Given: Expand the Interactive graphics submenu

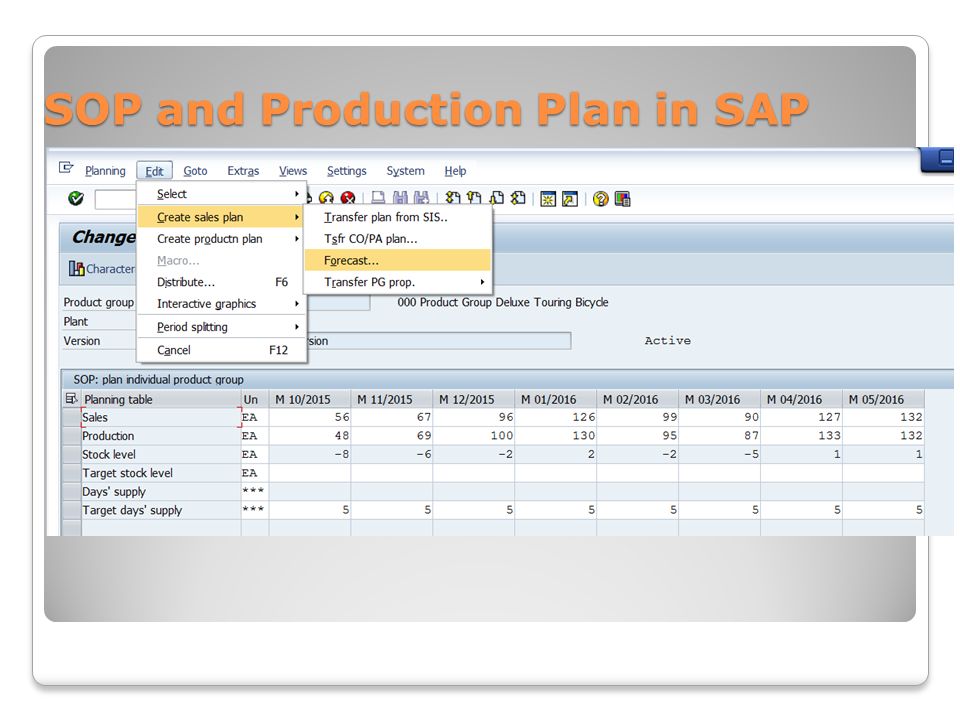Looking at the screenshot, I should pyautogui.click(x=221, y=304).
